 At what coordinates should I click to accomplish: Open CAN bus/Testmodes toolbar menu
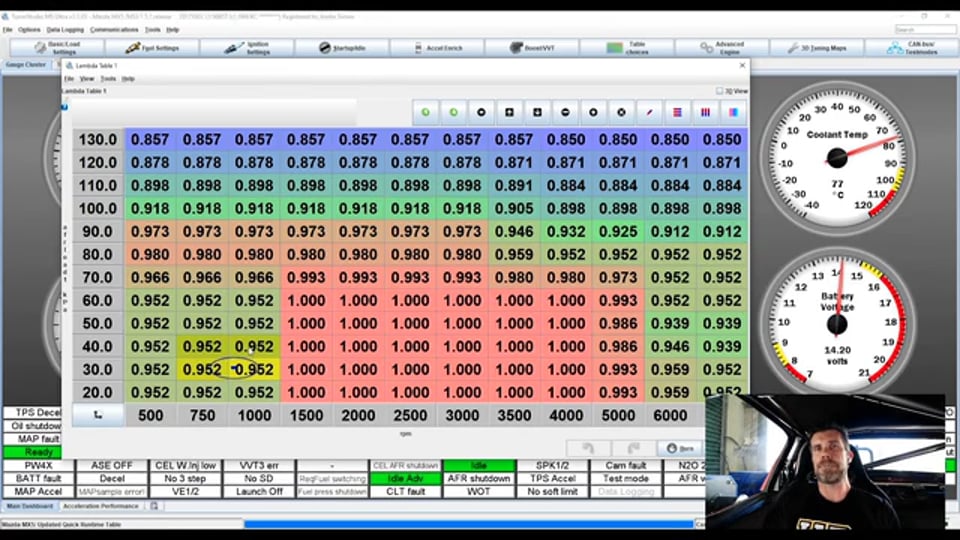pyautogui.click(x=912, y=48)
